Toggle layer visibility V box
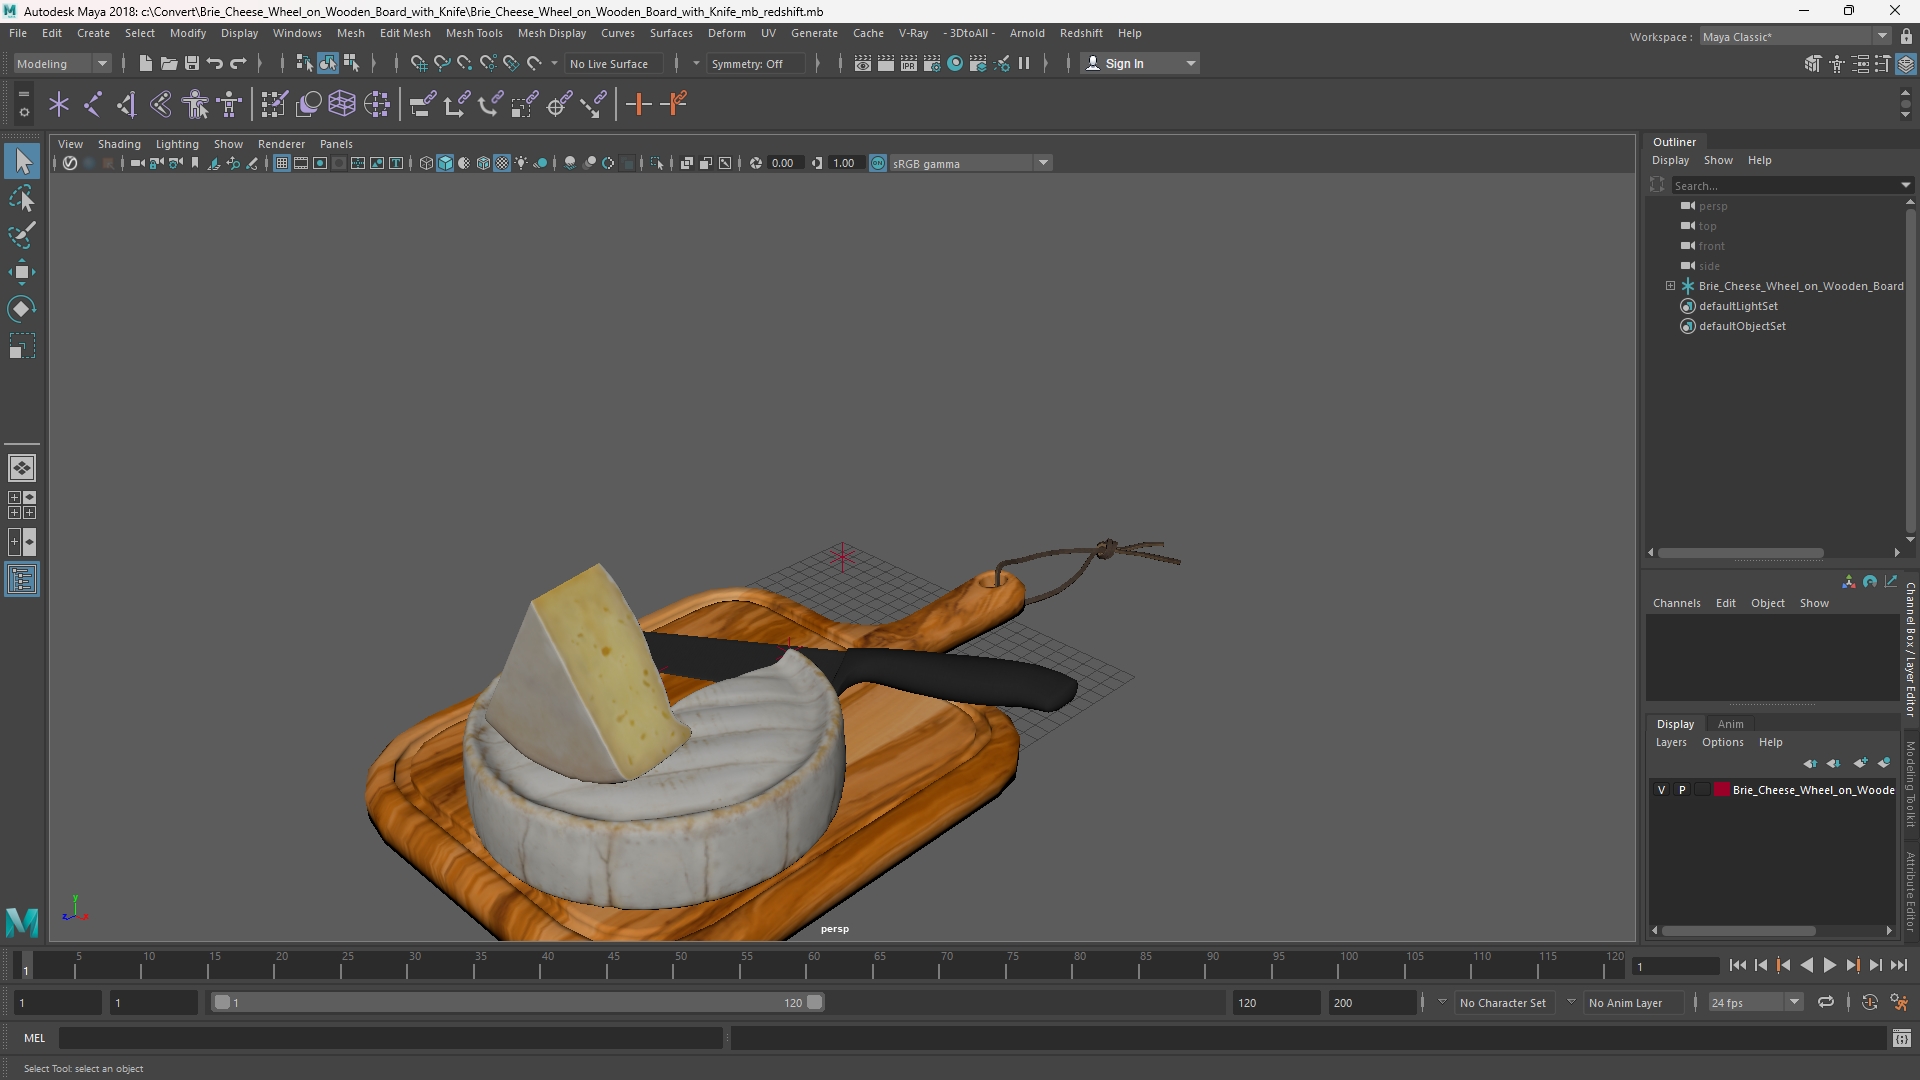This screenshot has height=1080, width=1920. click(1662, 790)
